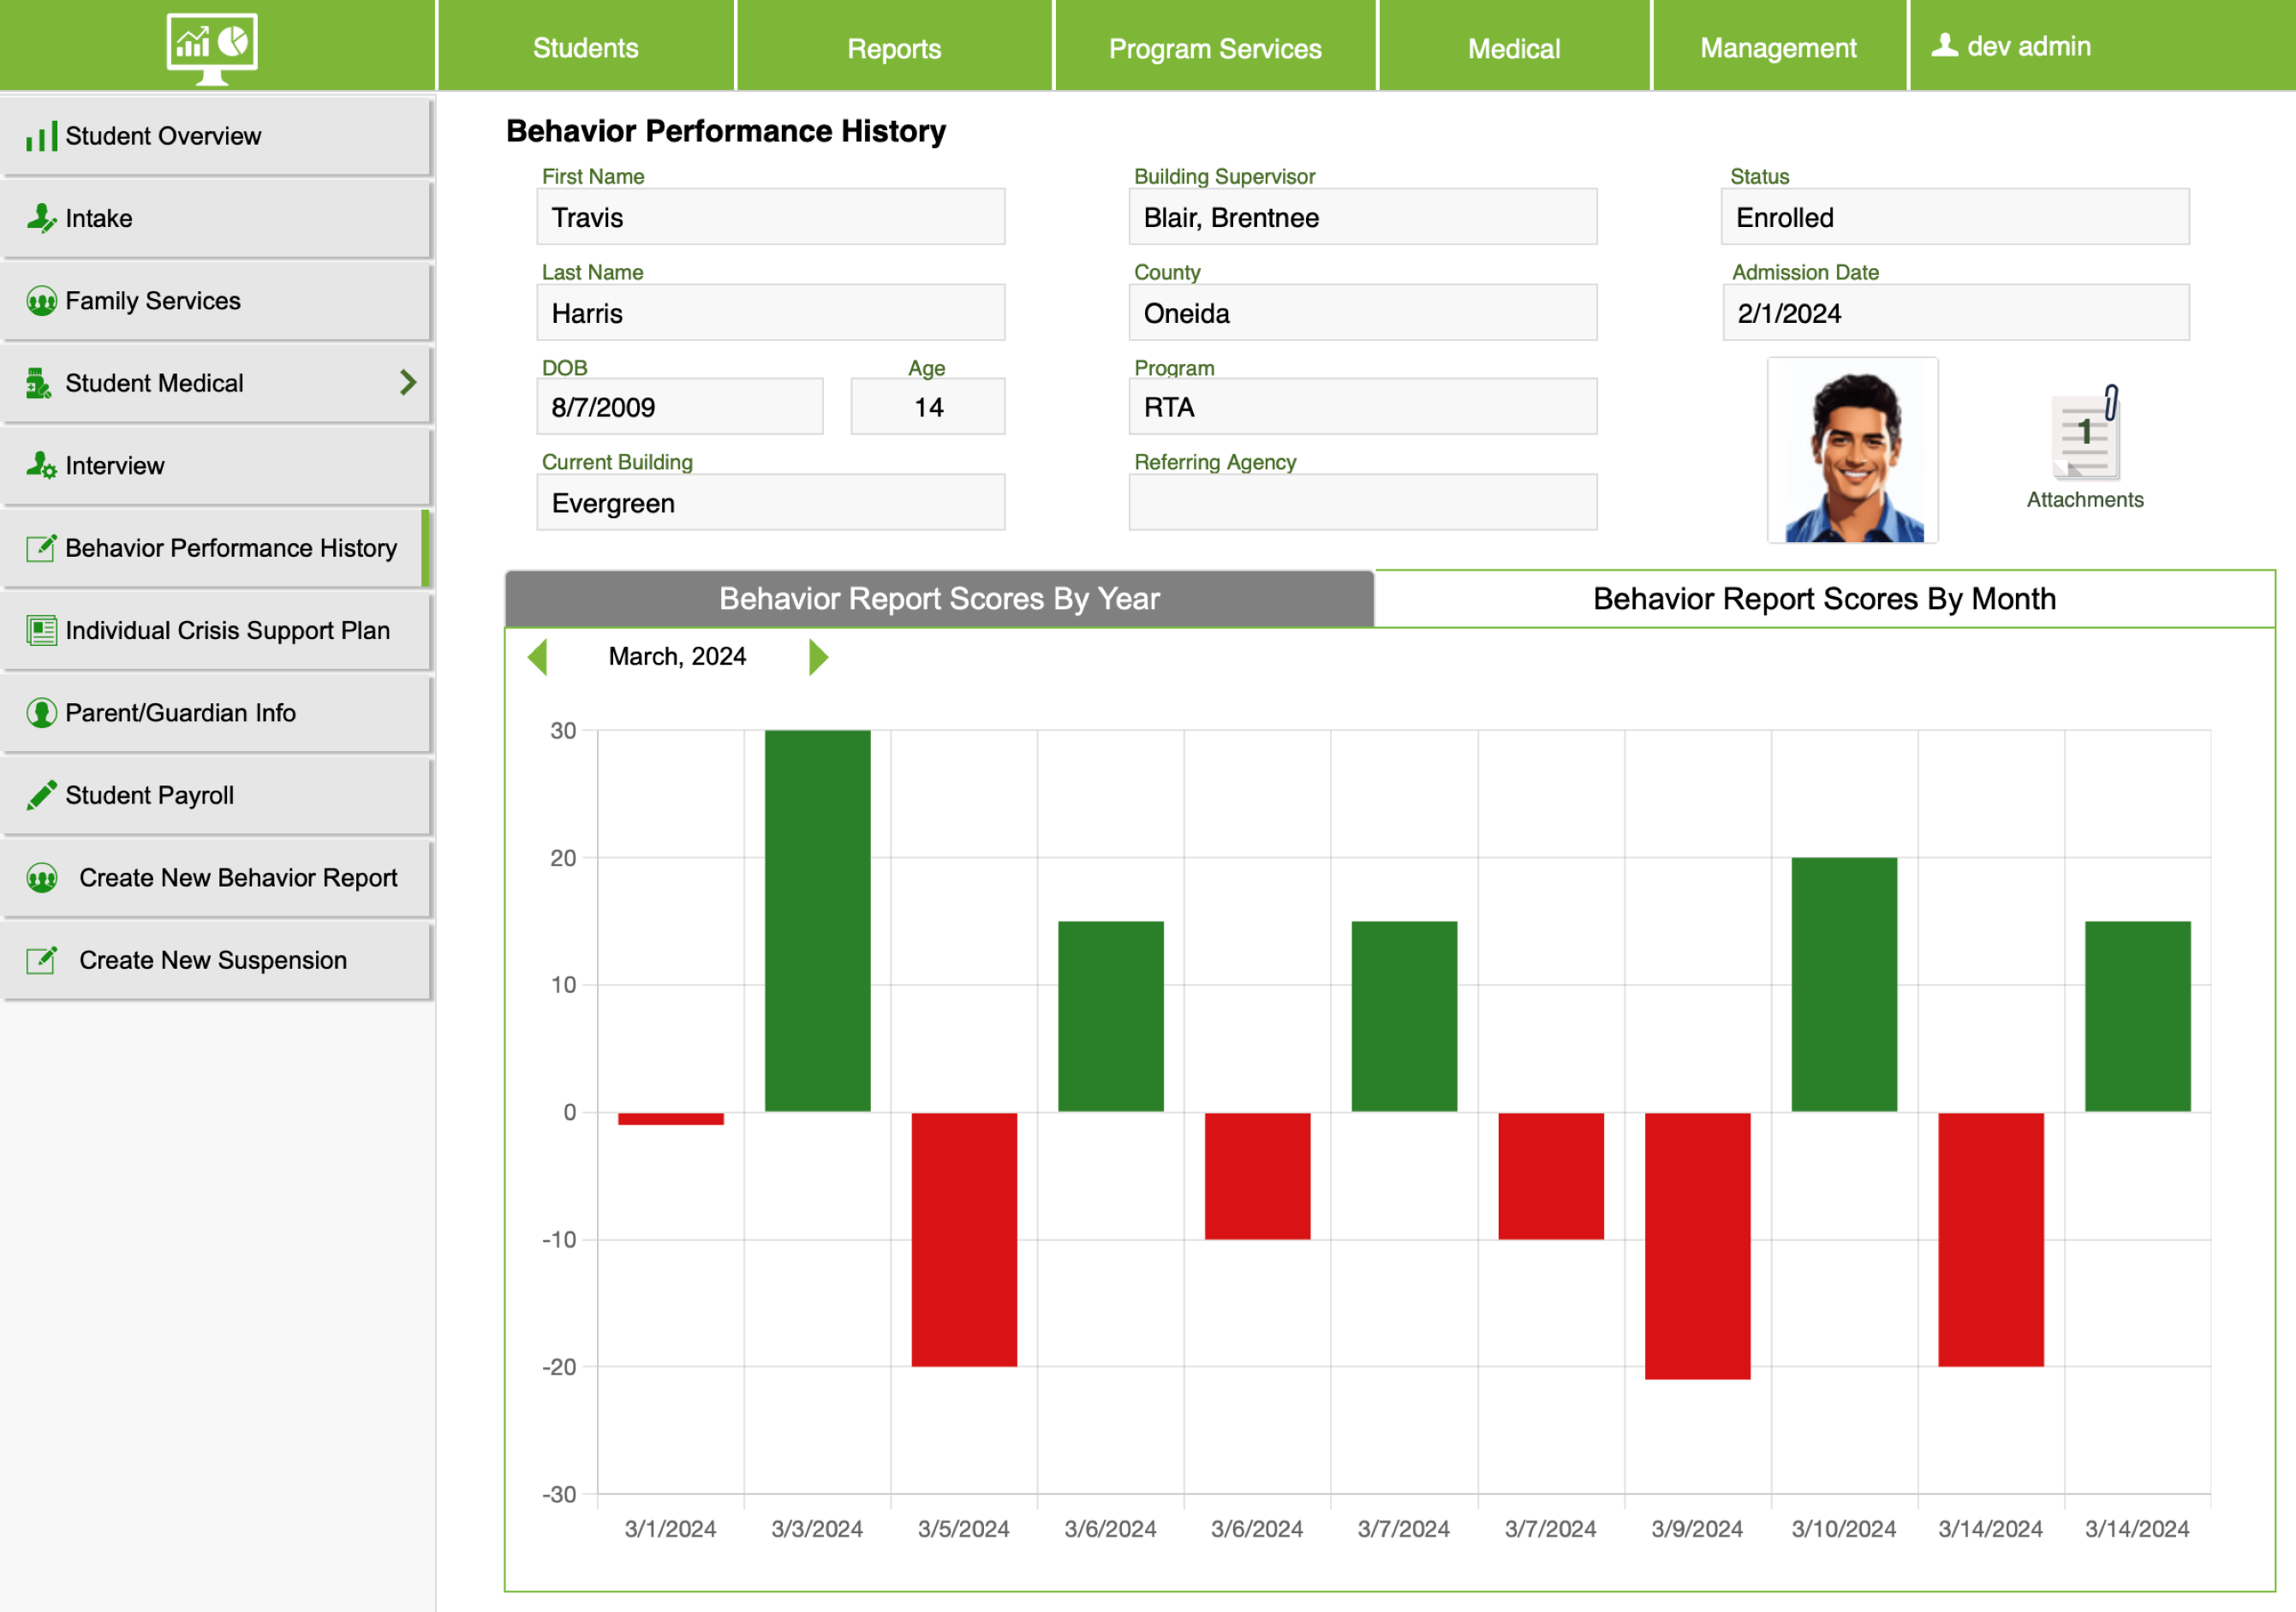Click the empty Referring Agency field
The height and width of the screenshot is (1612, 2296).
(1363, 503)
